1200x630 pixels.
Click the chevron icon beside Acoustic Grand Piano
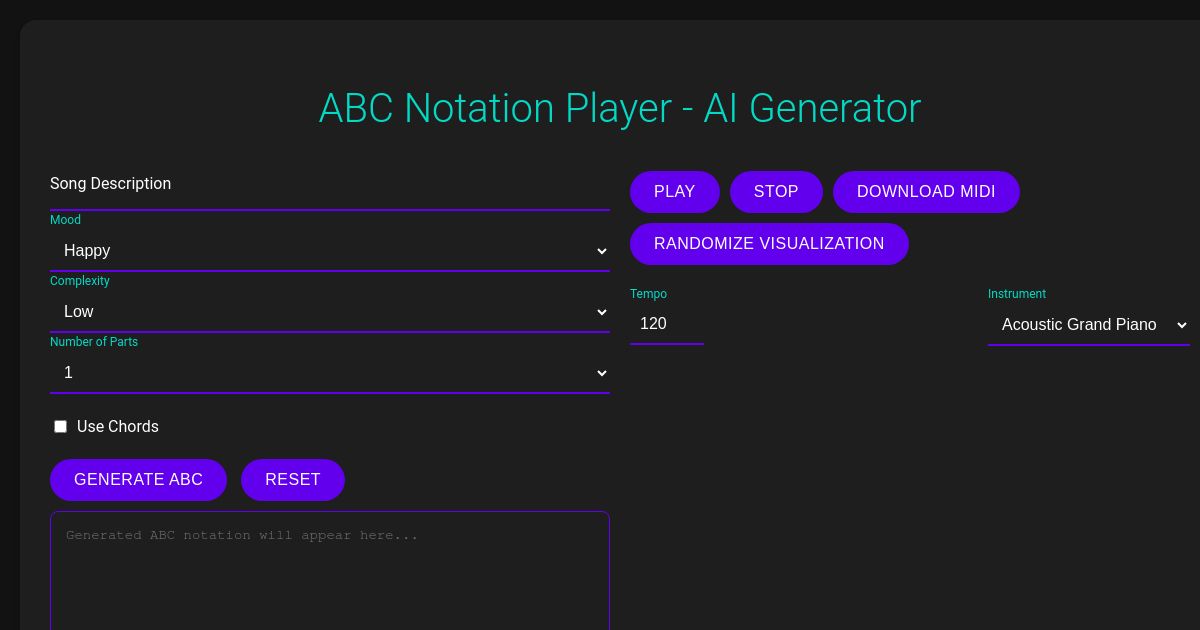(x=1182, y=325)
